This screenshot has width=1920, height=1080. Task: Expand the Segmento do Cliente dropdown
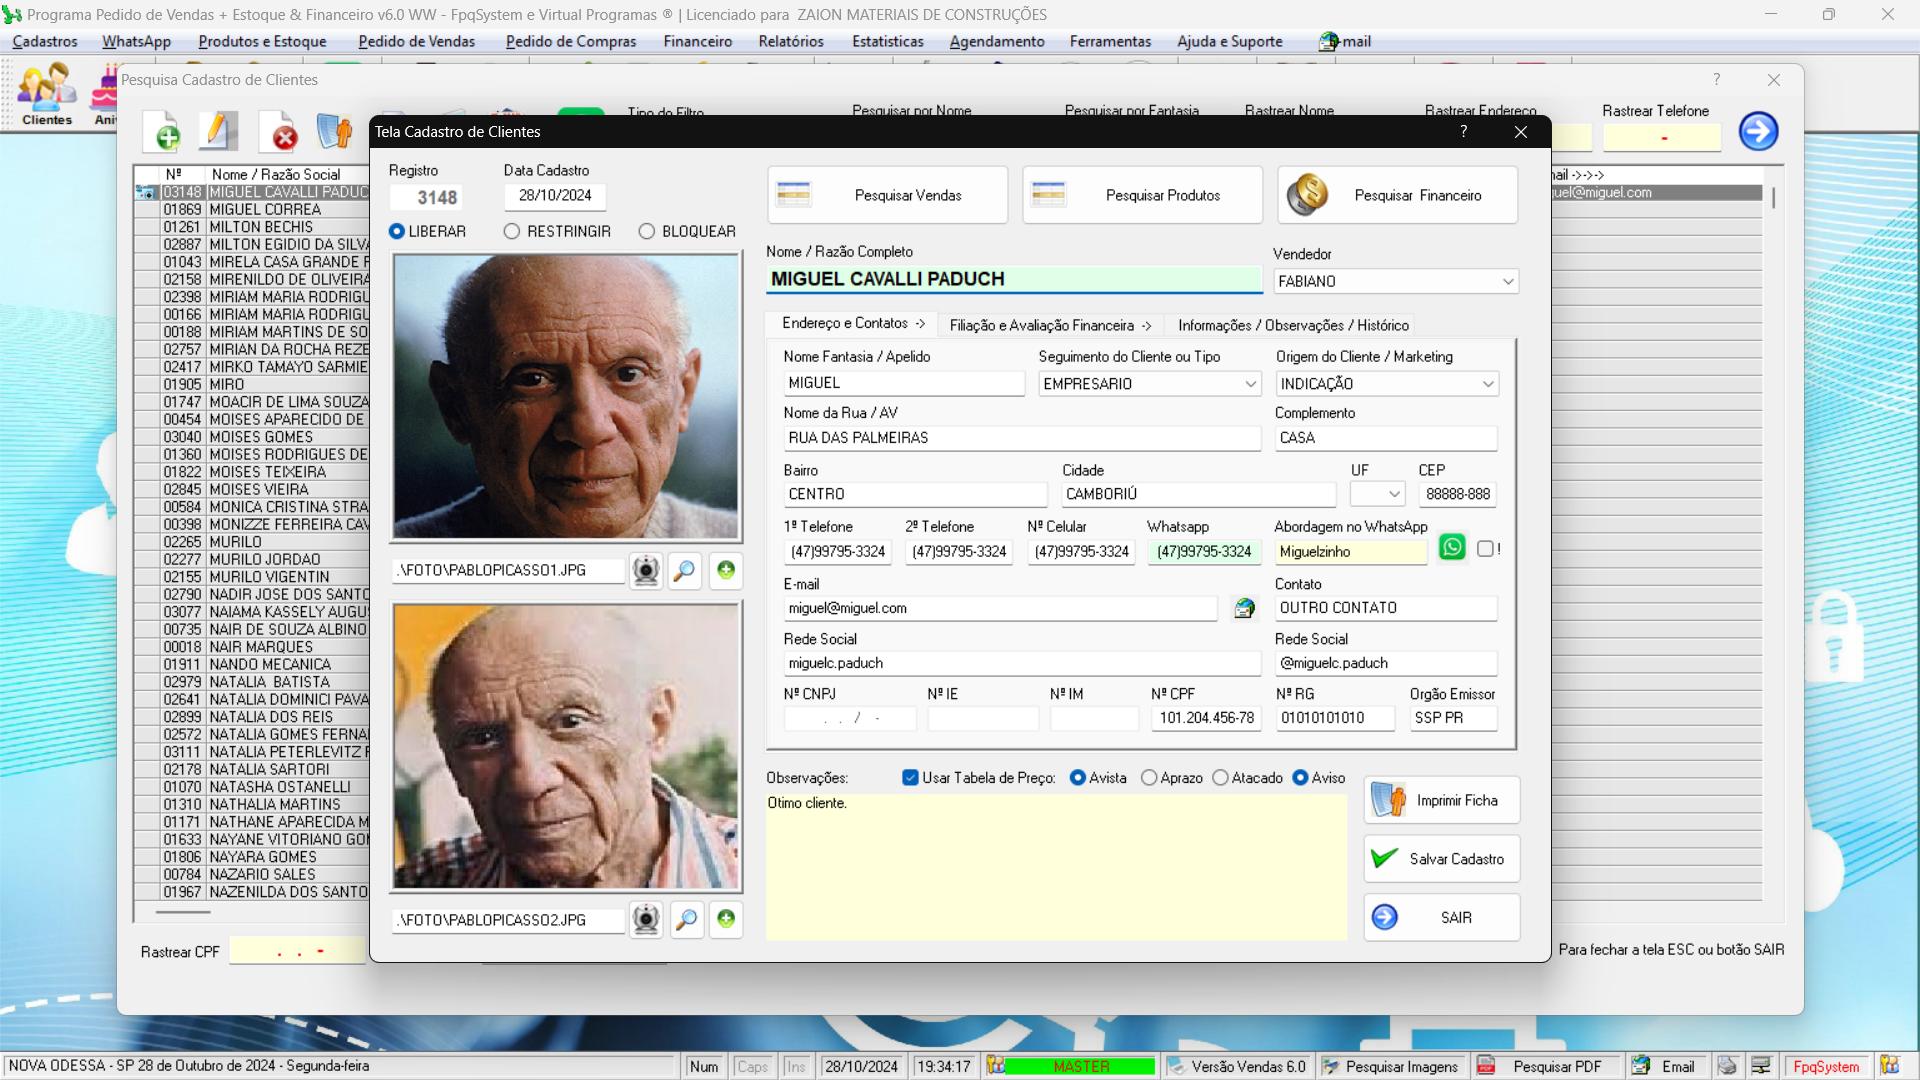tap(1249, 382)
